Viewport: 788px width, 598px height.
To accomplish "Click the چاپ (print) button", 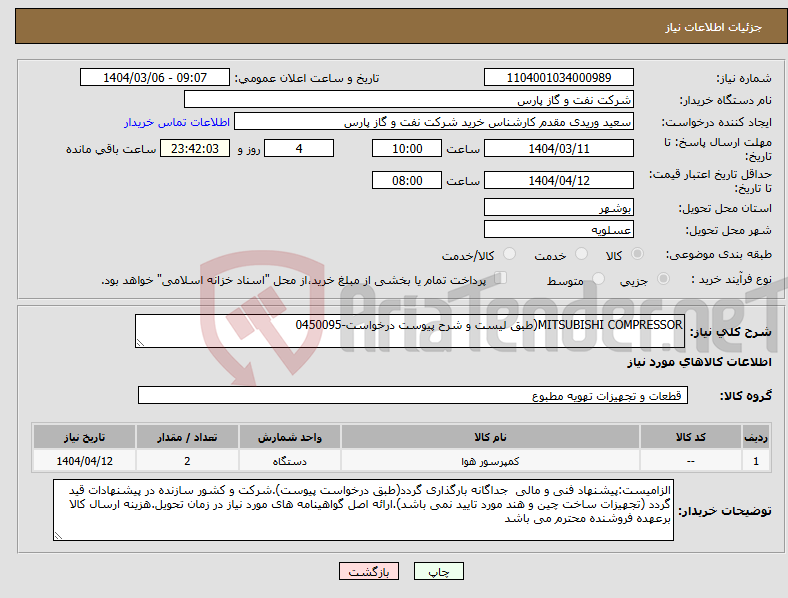I will 438,571.
